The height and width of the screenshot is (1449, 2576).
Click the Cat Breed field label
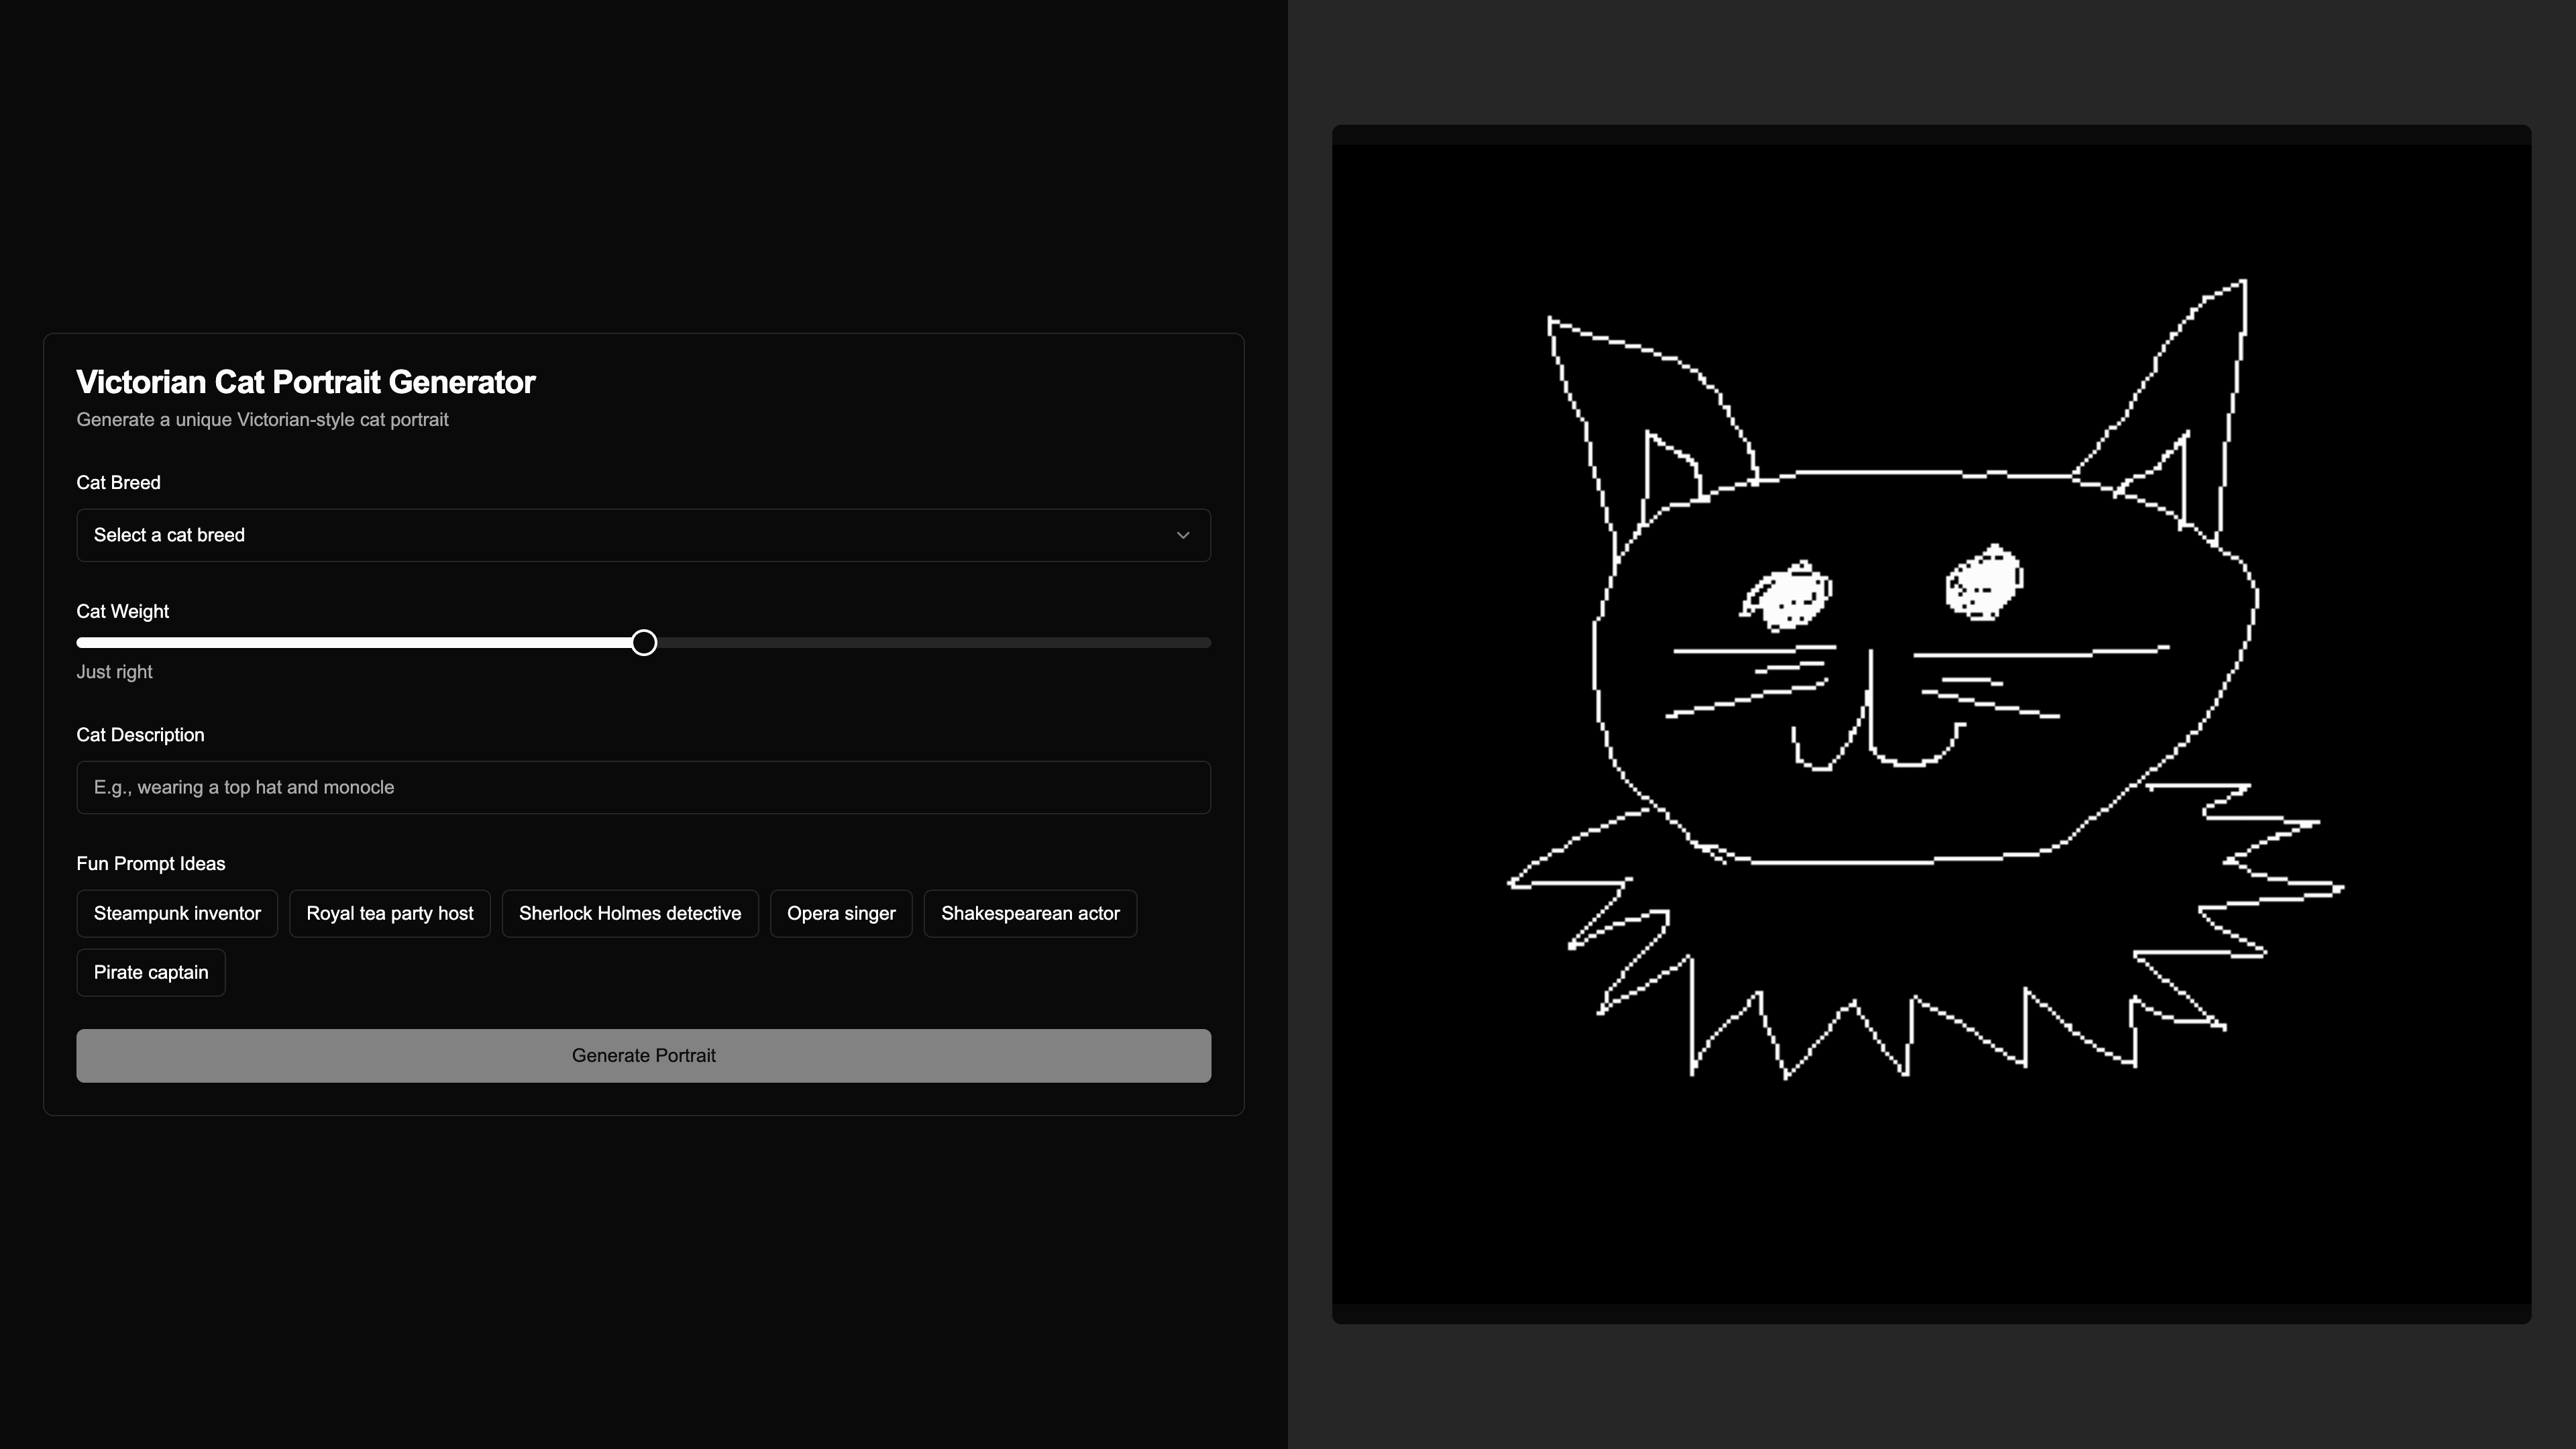click(118, 483)
